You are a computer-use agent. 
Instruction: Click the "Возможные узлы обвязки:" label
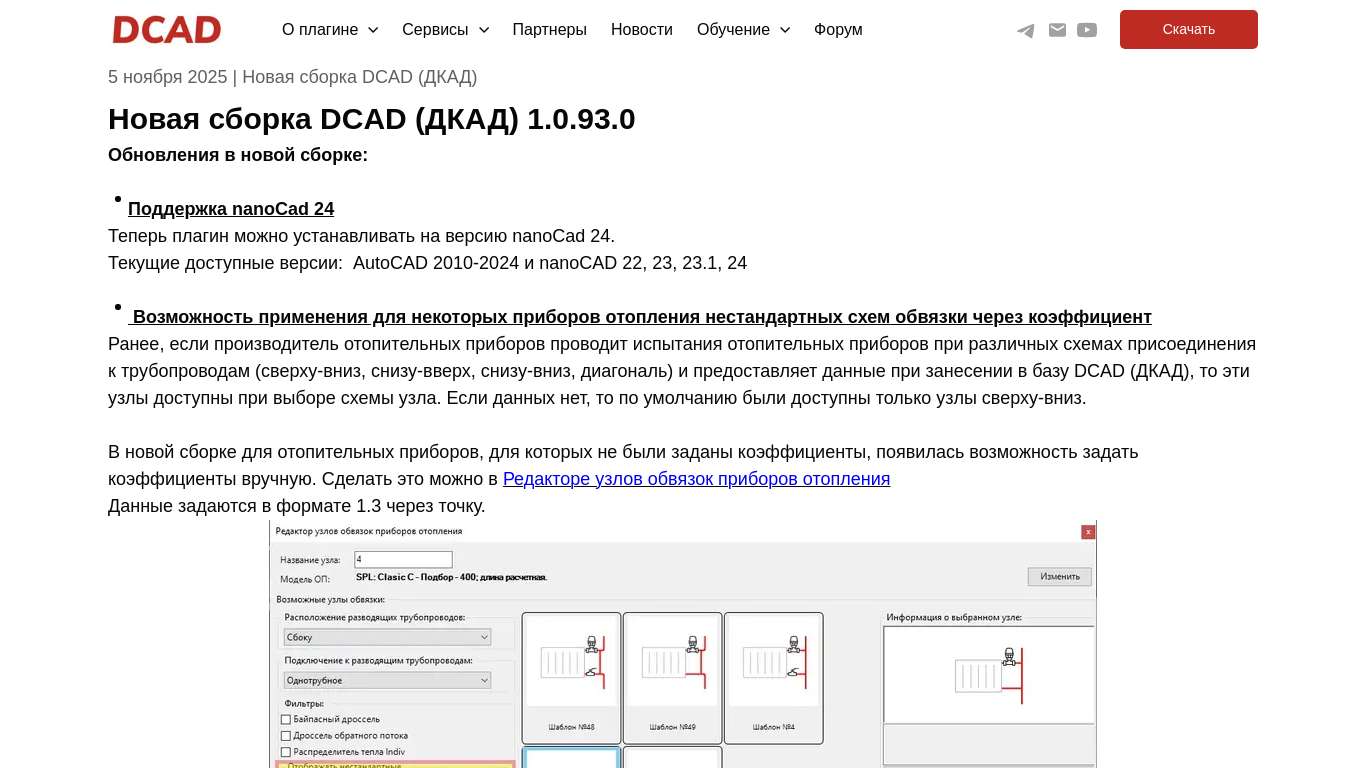[330, 600]
